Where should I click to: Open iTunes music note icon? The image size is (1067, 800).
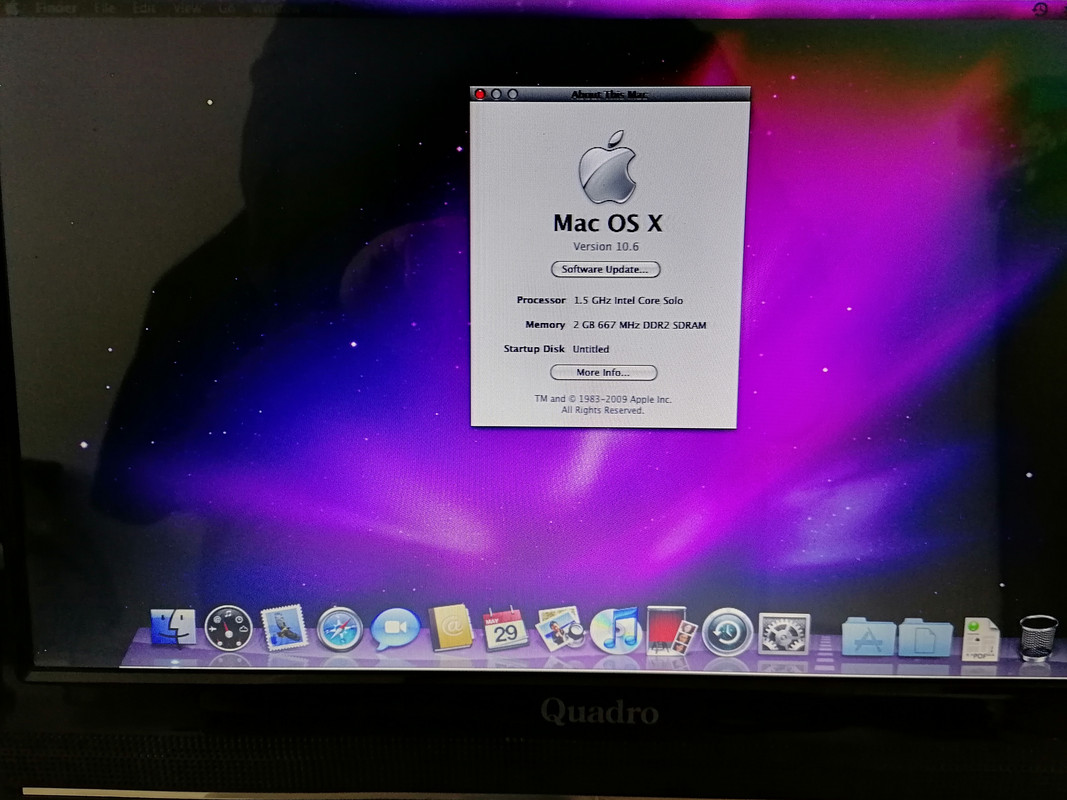click(616, 629)
